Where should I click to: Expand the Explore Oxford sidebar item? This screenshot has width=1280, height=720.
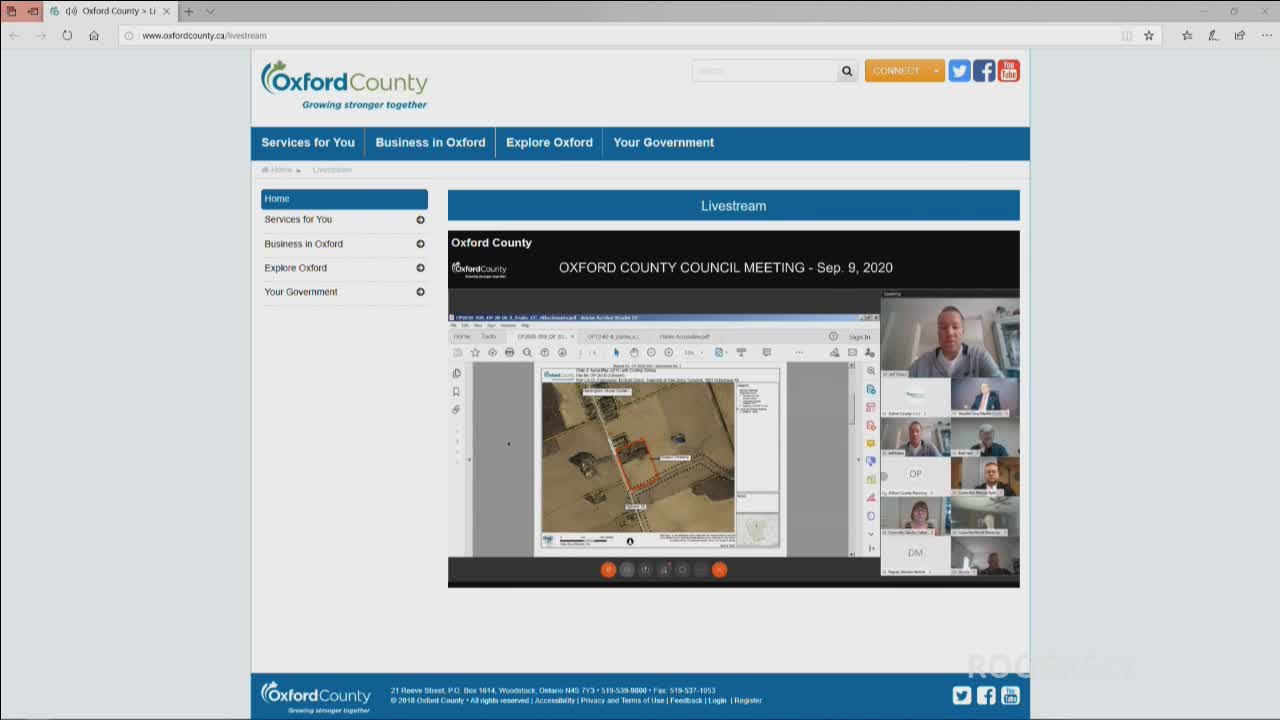click(420, 268)
